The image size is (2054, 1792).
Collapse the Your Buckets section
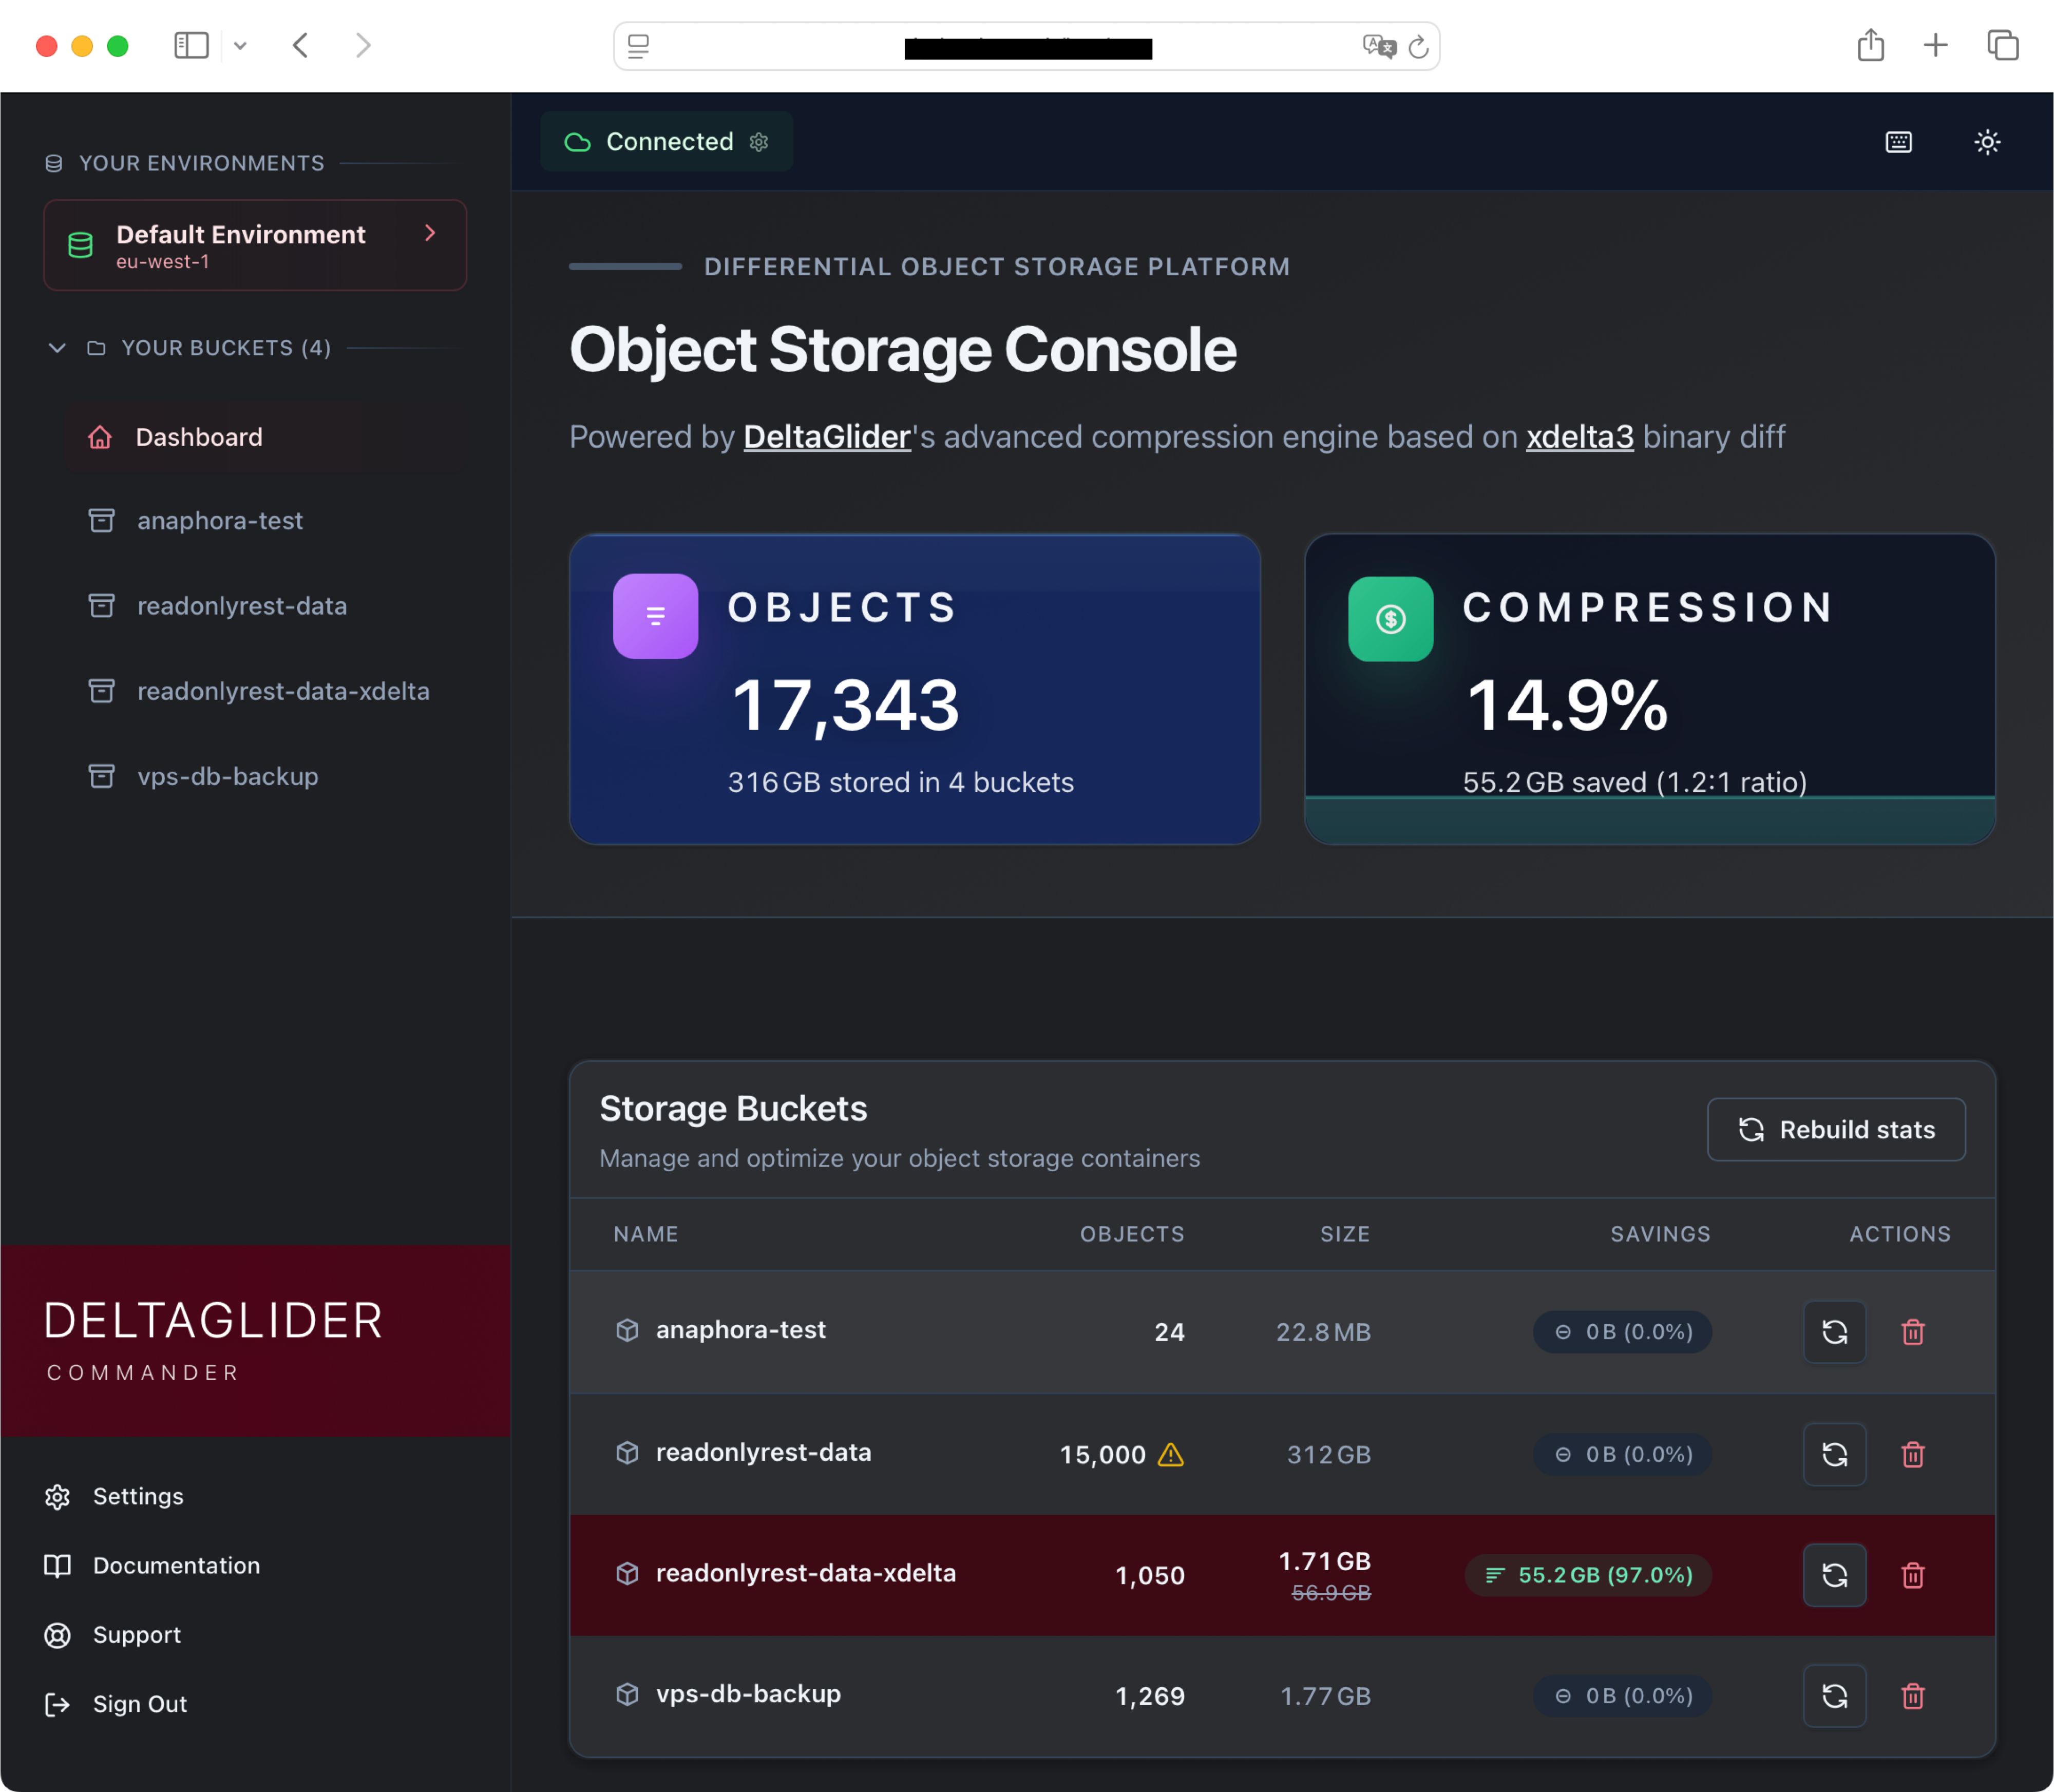coord(57,348)
